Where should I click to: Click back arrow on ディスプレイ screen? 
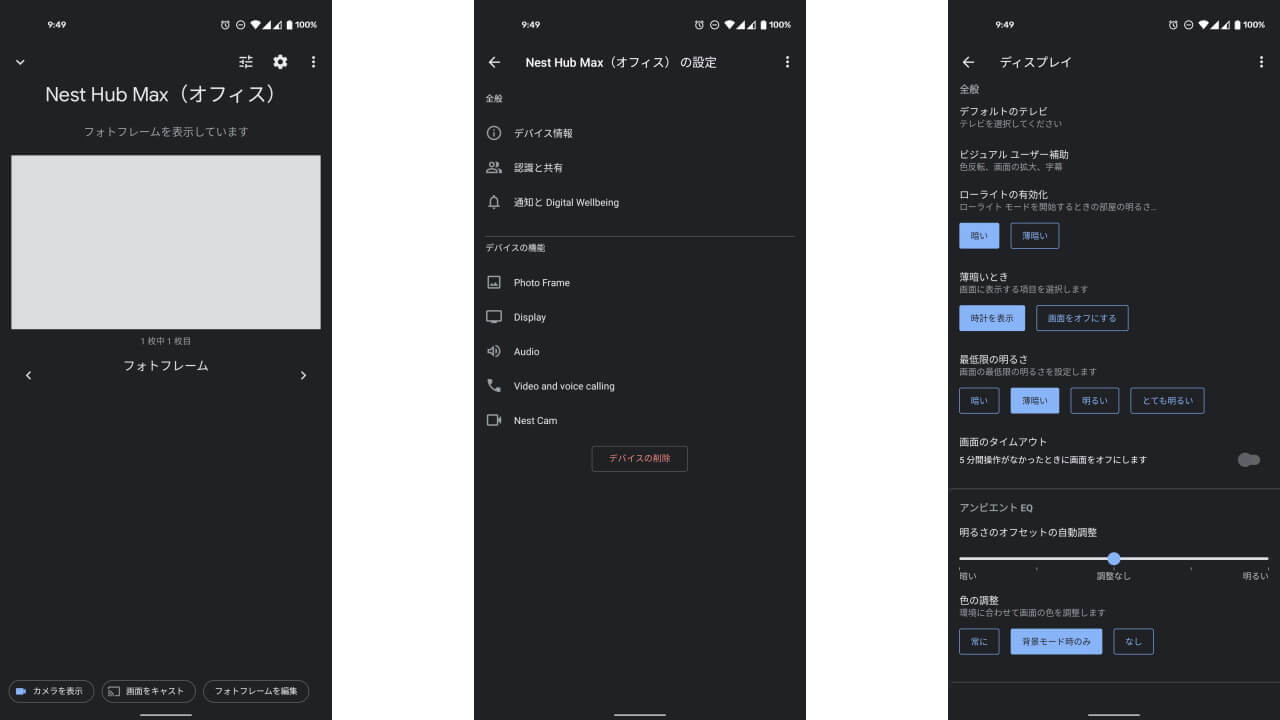point(968,62)
